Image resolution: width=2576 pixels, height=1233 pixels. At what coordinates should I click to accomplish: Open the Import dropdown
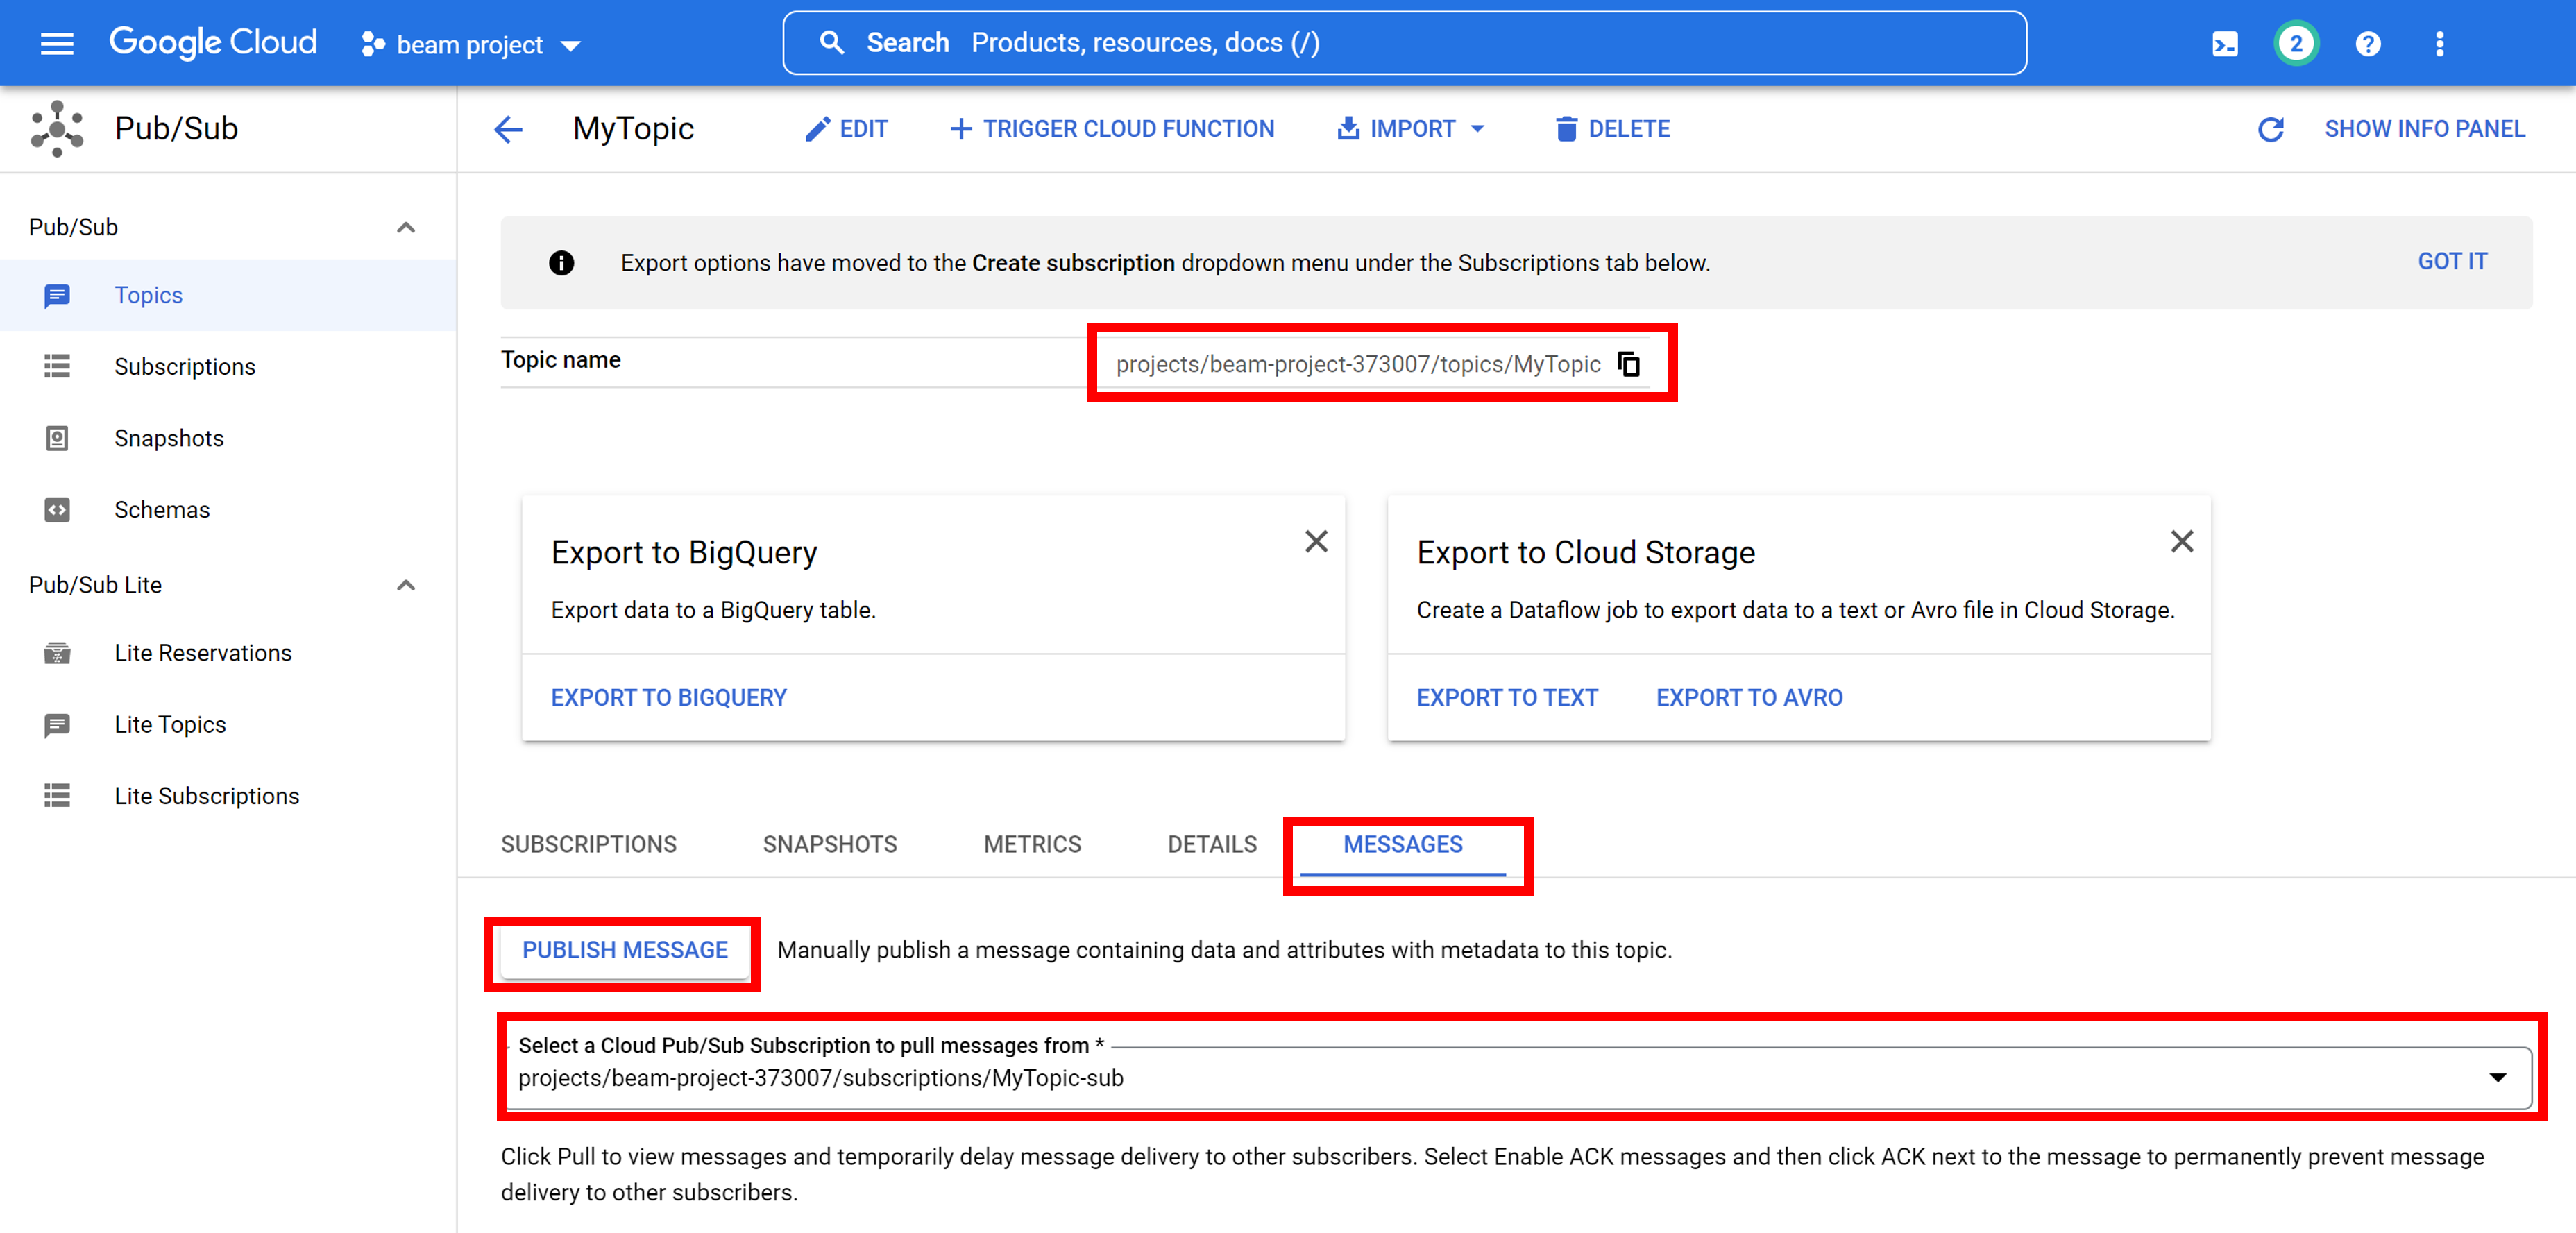tap(1410, 128)
